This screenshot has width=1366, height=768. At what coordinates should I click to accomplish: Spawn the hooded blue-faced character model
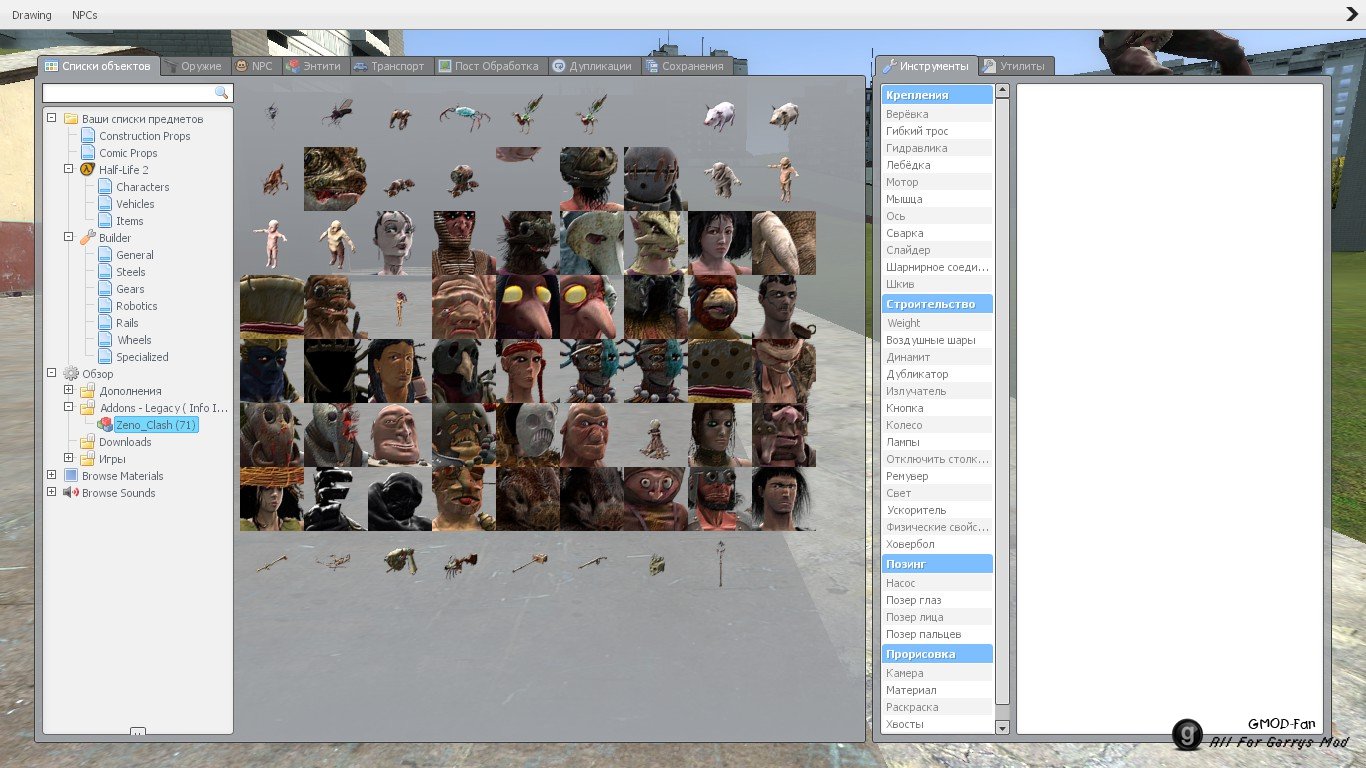[x=272, y=371]
